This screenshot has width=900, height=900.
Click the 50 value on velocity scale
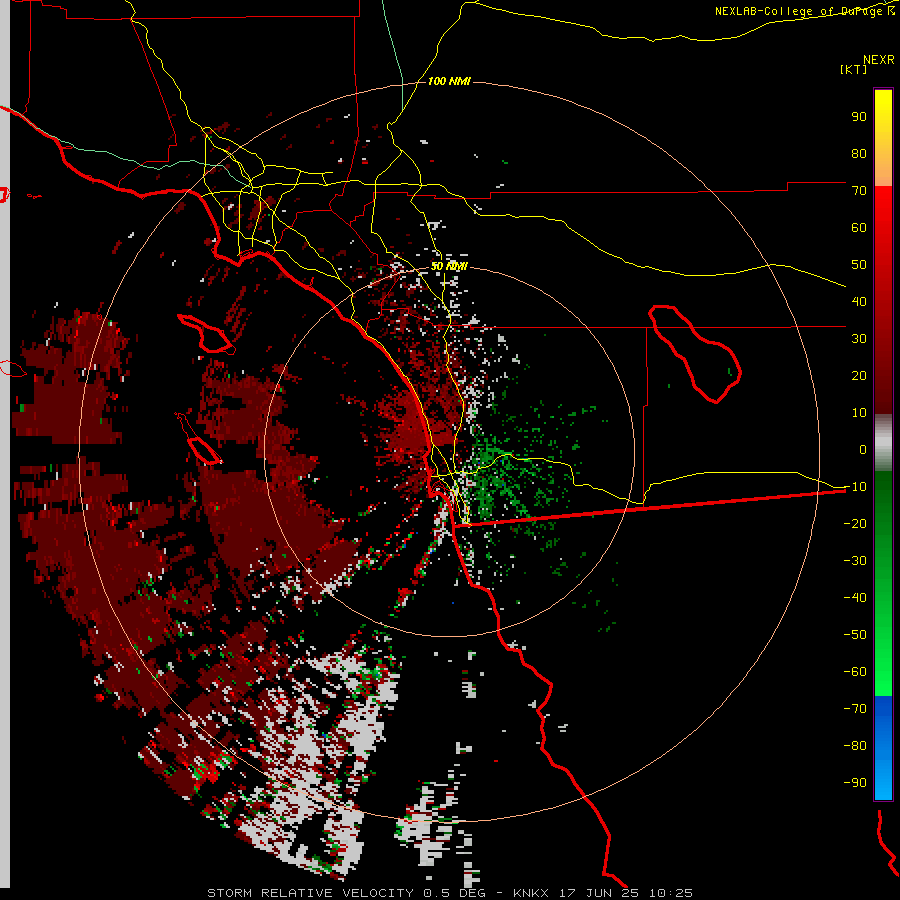point(859,265)
